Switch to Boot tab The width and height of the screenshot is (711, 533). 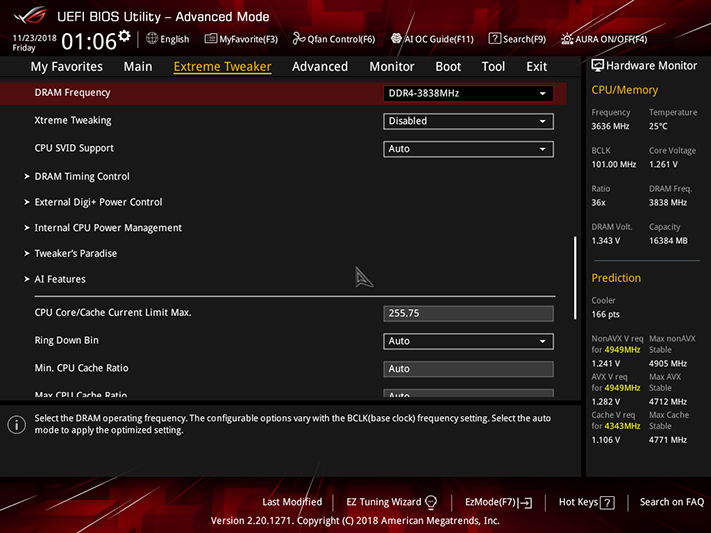(x=448, y=67)
